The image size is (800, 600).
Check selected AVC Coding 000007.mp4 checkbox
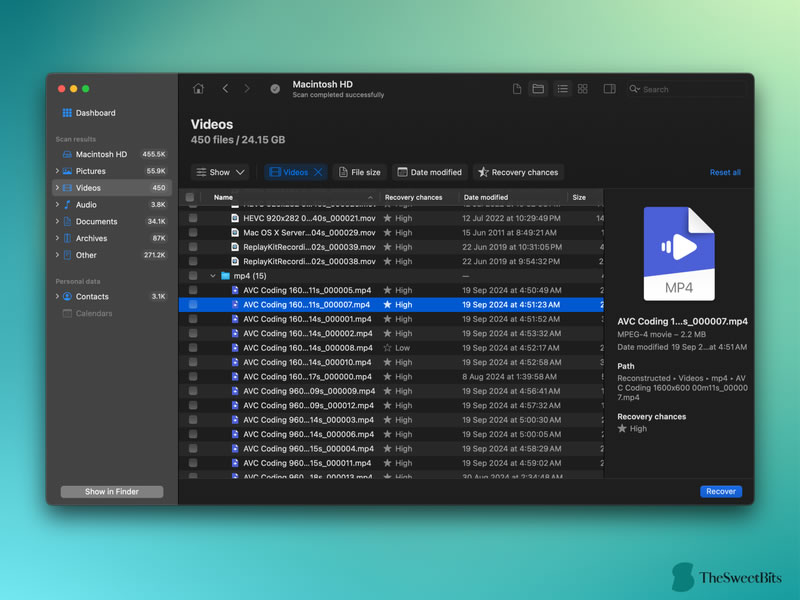193,305
